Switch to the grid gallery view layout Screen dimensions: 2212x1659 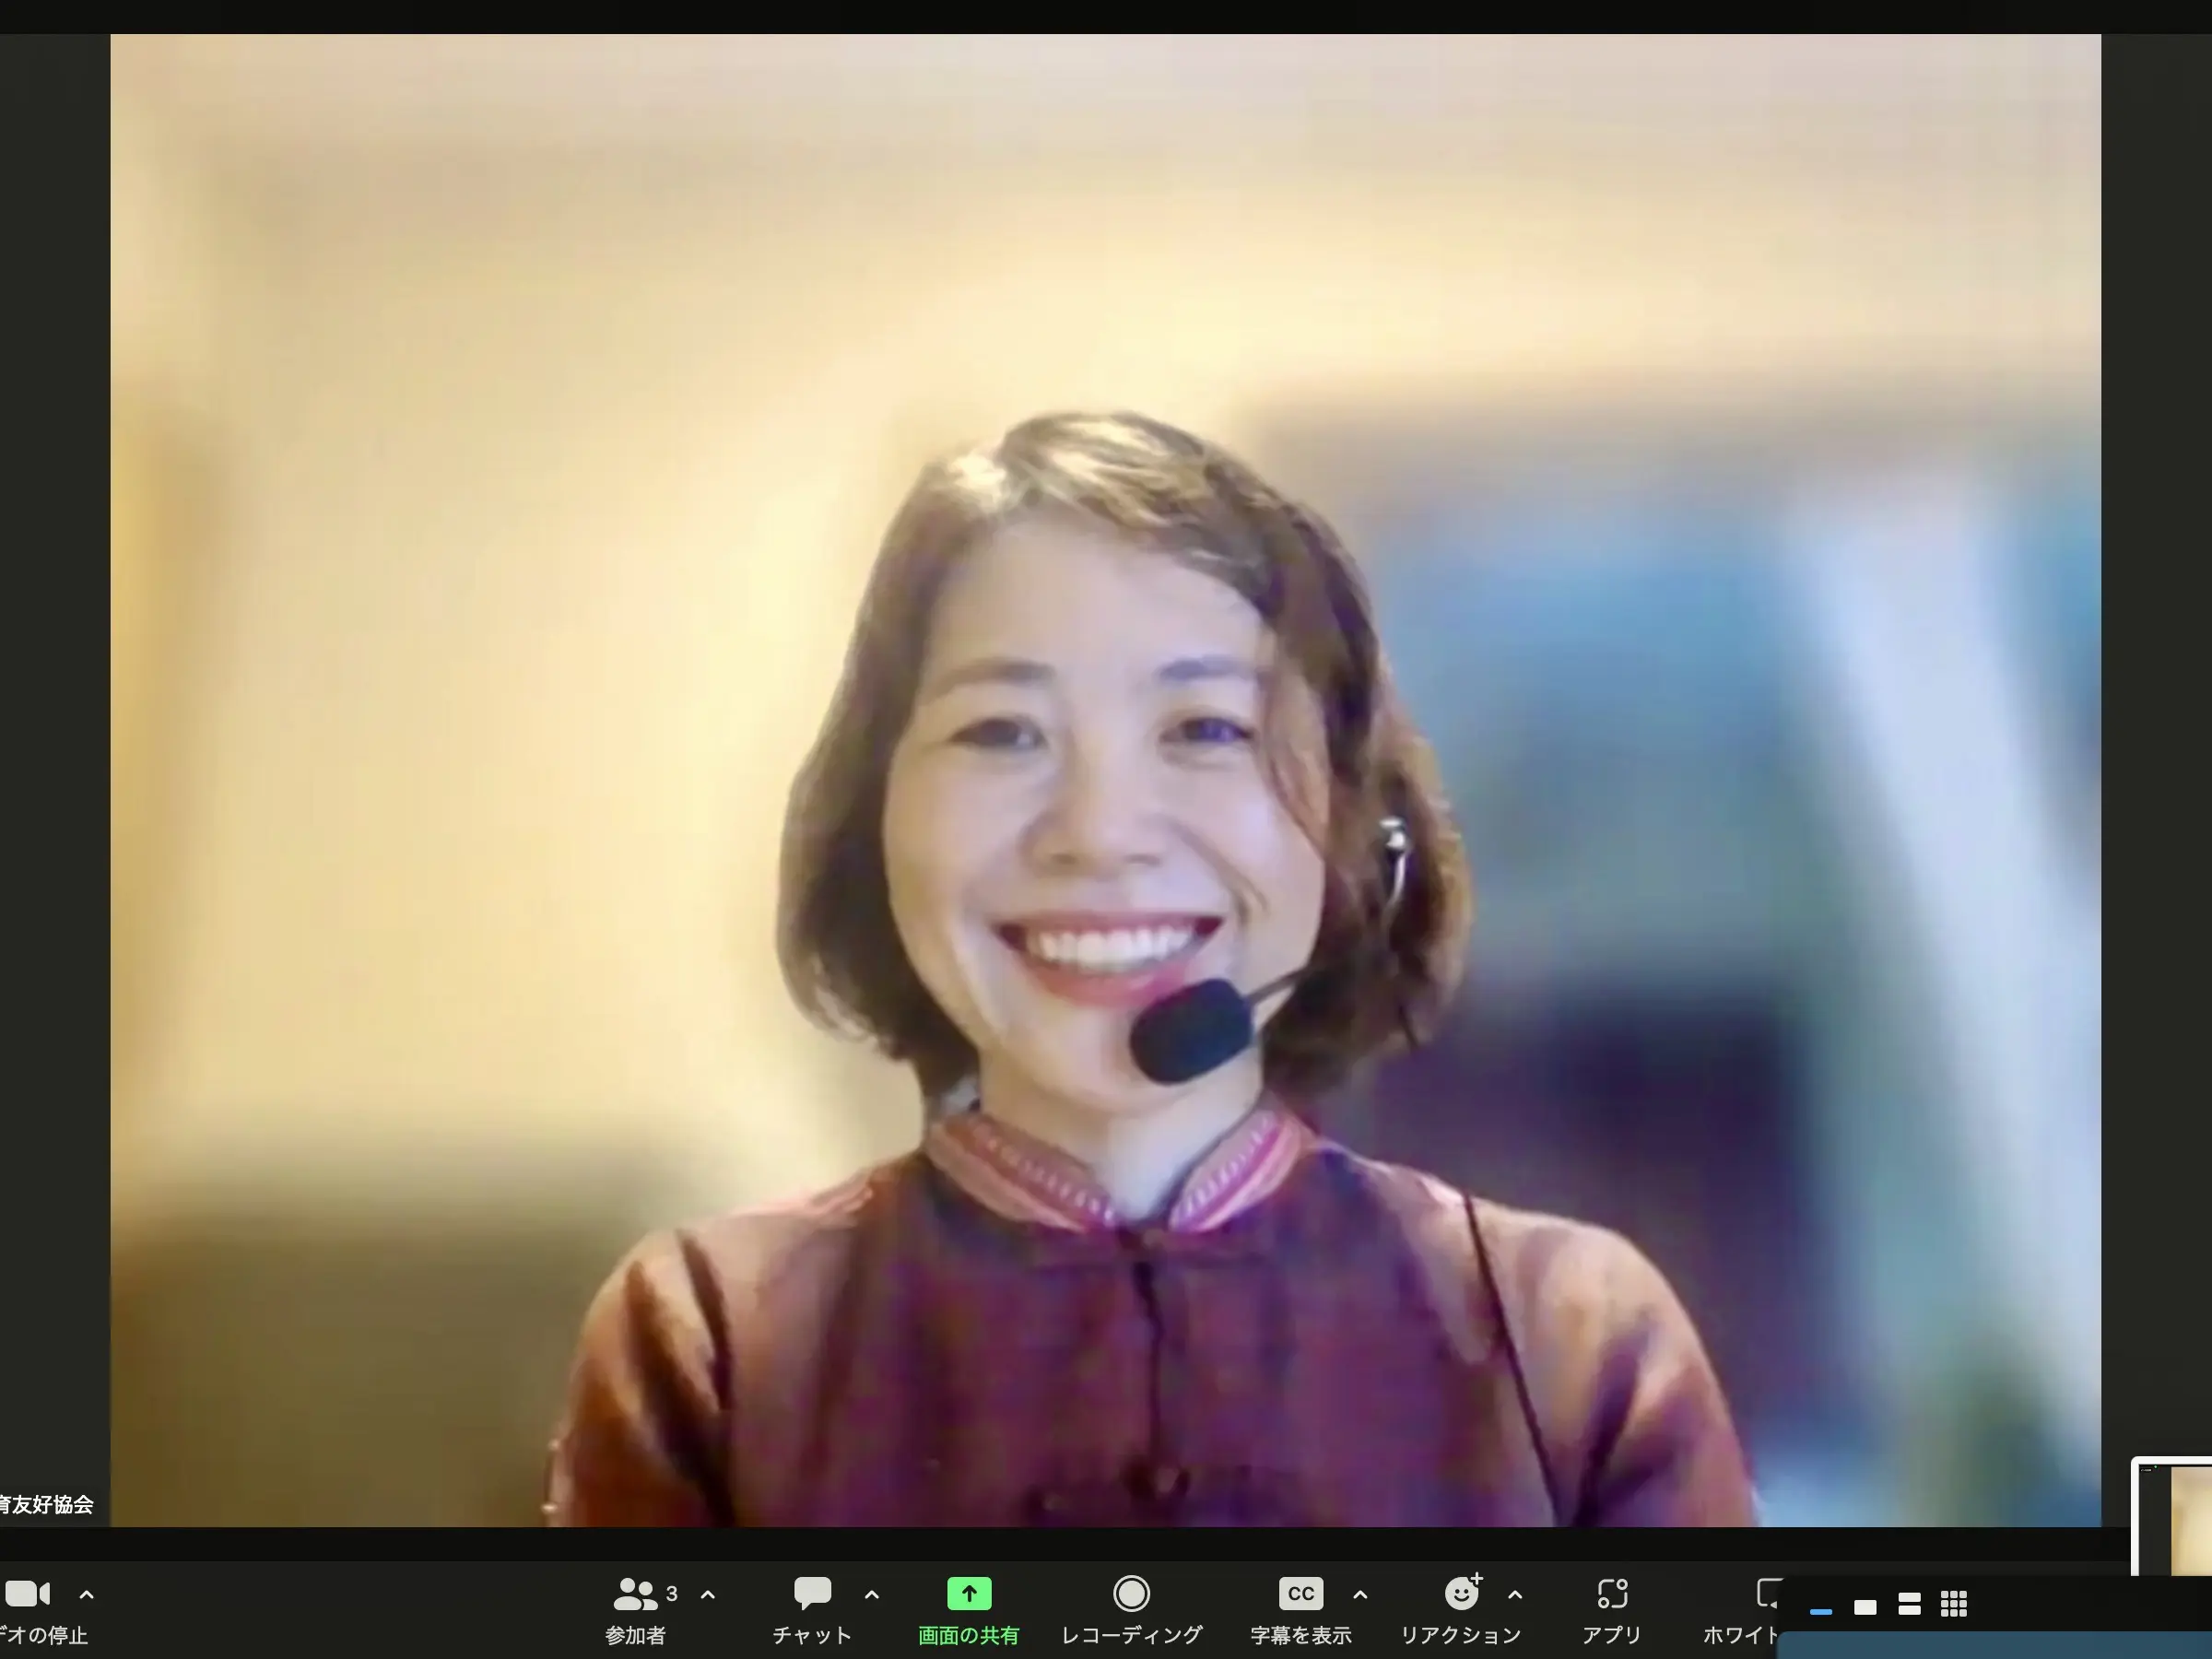coord(1954,1604)
